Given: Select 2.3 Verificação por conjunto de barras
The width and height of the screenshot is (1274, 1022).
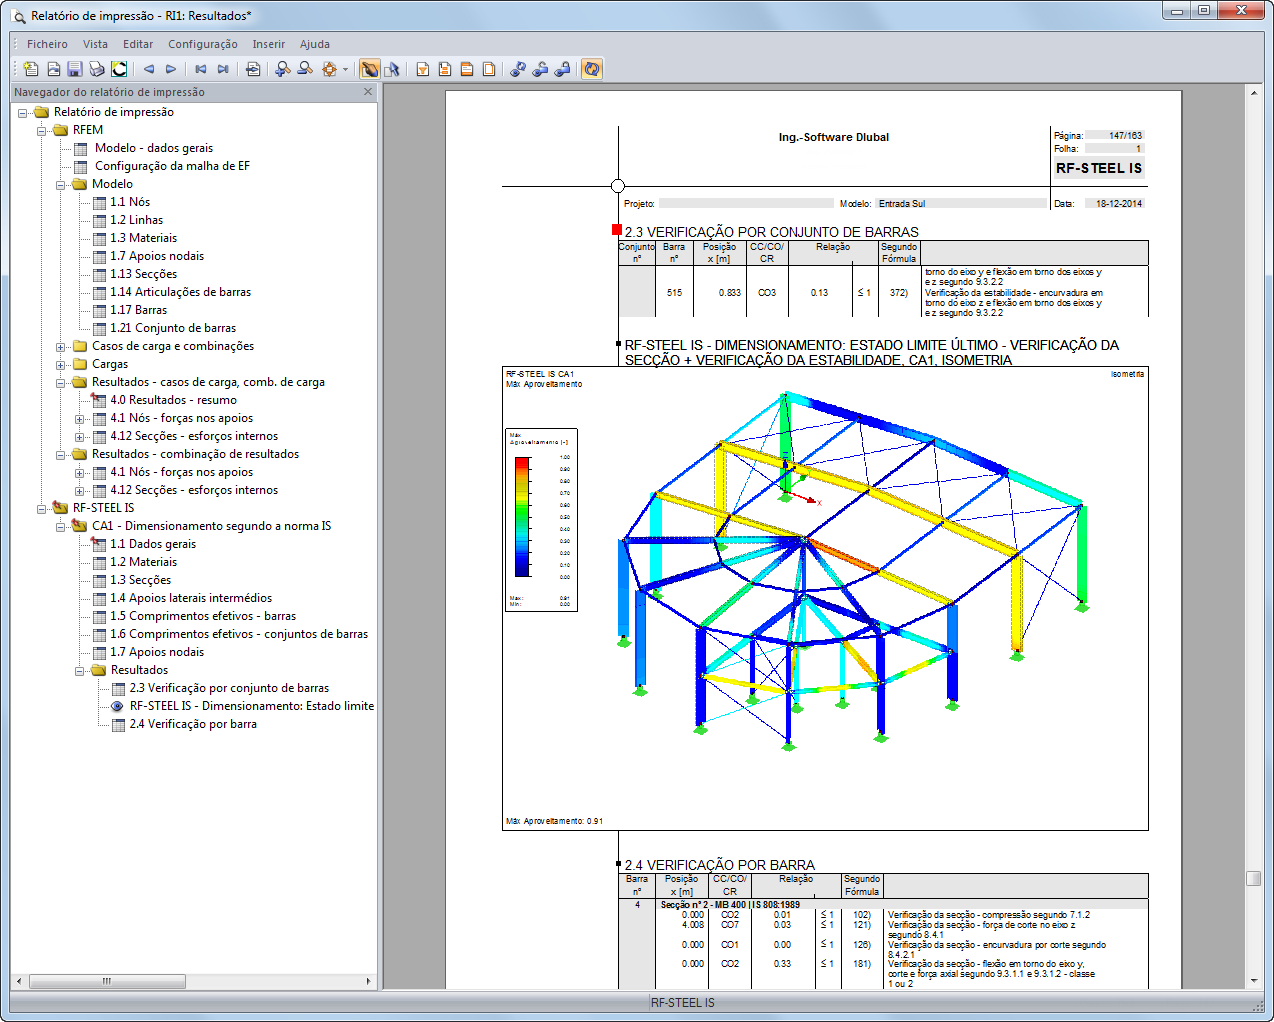Looking at the screenshot, I should (x=229, y=688).
